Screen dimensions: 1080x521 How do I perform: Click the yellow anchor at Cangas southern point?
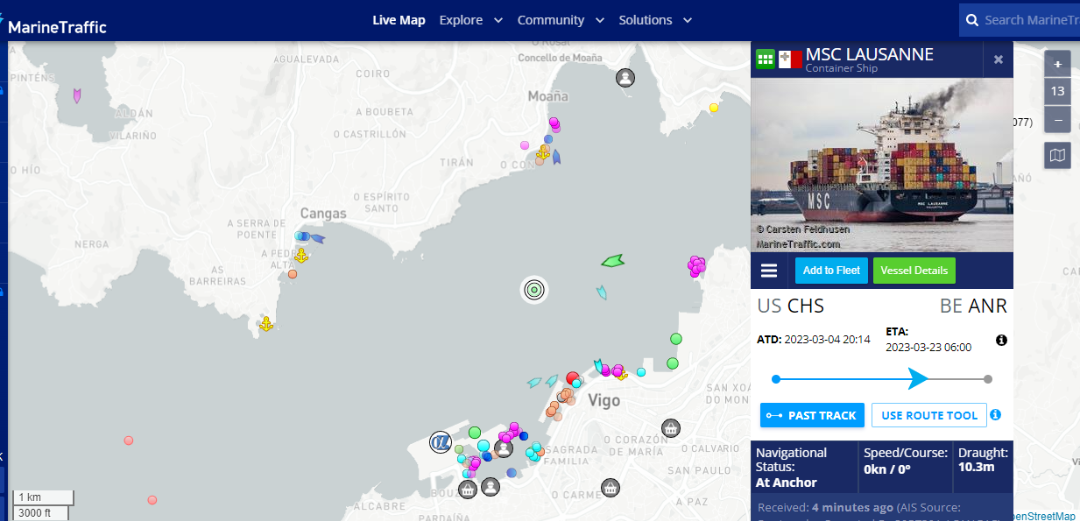pos(266,323)
